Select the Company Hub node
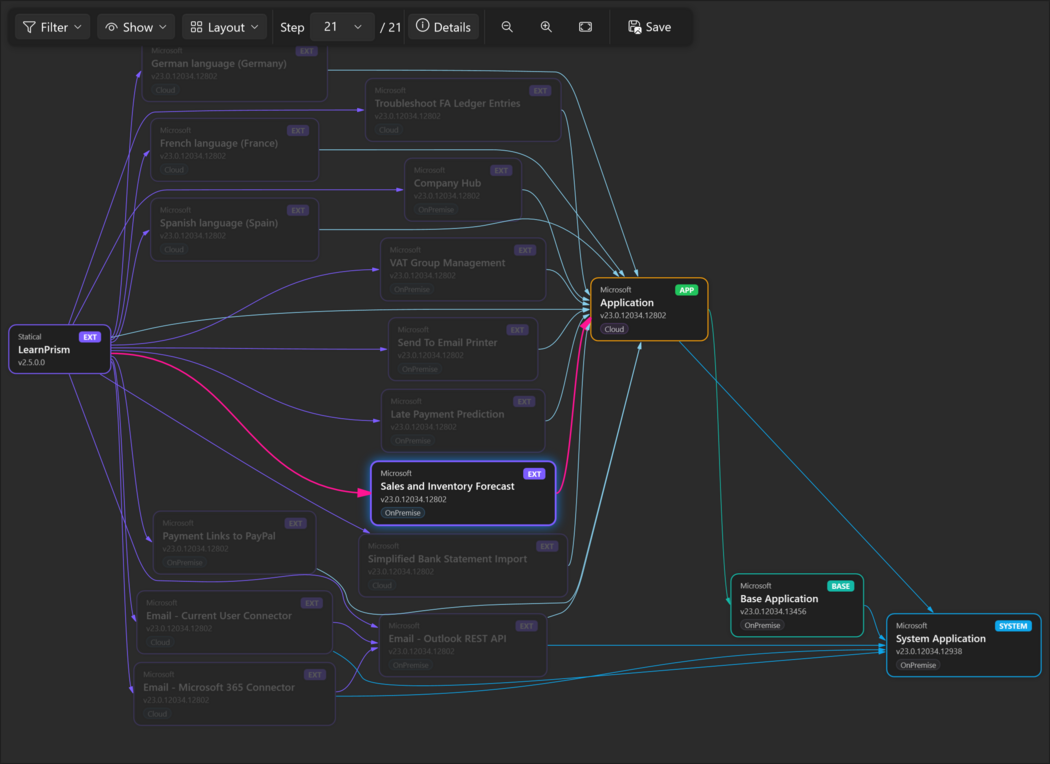This screenshot has width=1050, height=764. 463,189
